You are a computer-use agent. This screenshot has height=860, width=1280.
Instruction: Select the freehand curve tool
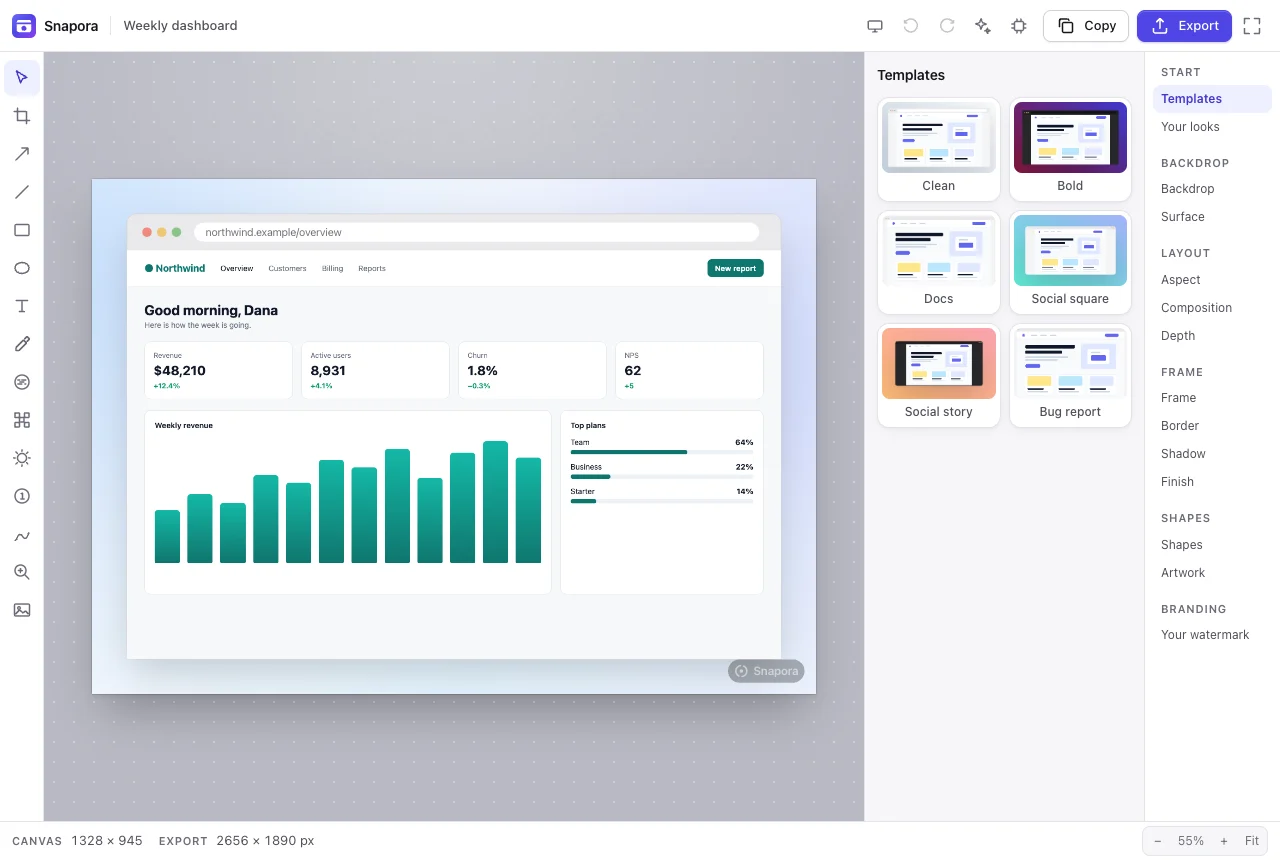coord(22,534)
